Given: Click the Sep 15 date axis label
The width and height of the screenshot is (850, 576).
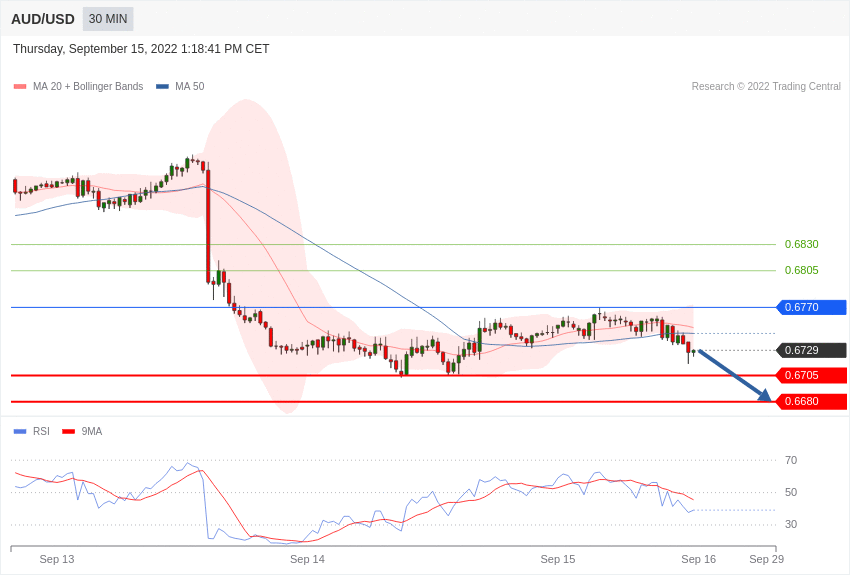Looking at the screenshot, I should [558, 559].
